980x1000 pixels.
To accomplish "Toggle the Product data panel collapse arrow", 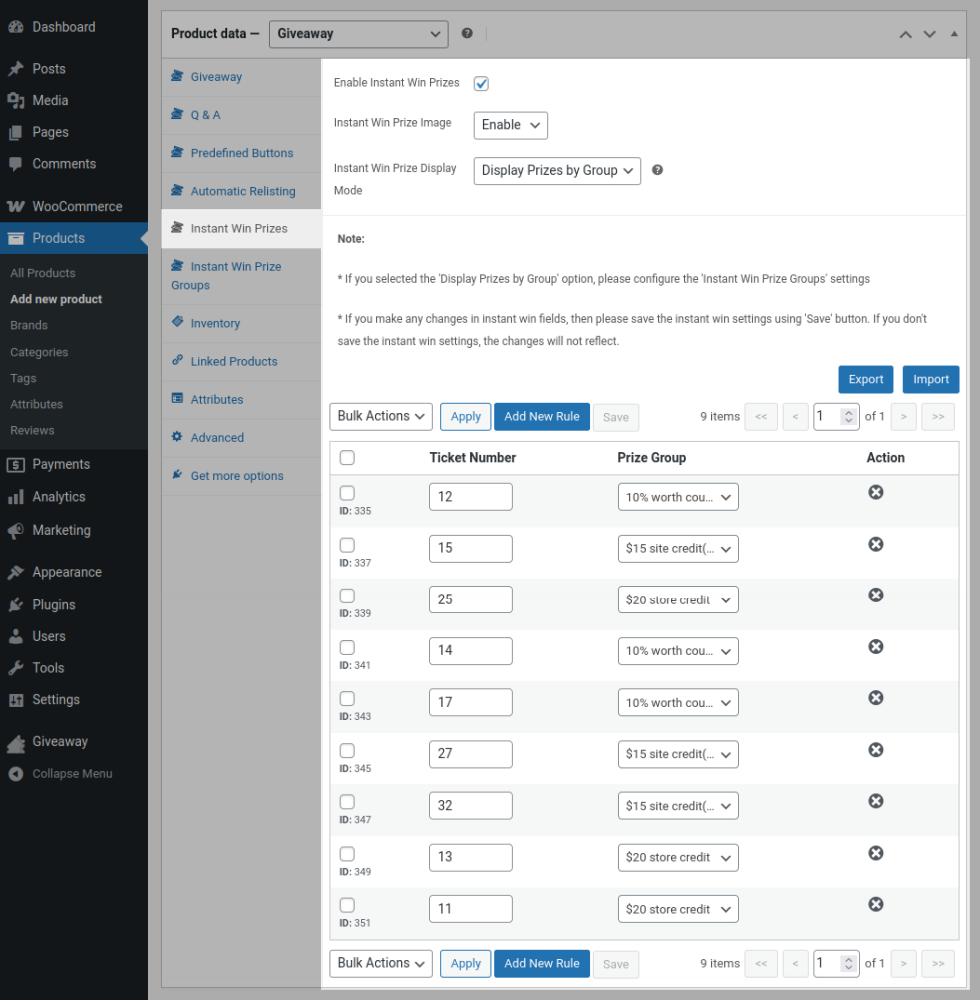I will pos(954,34).
